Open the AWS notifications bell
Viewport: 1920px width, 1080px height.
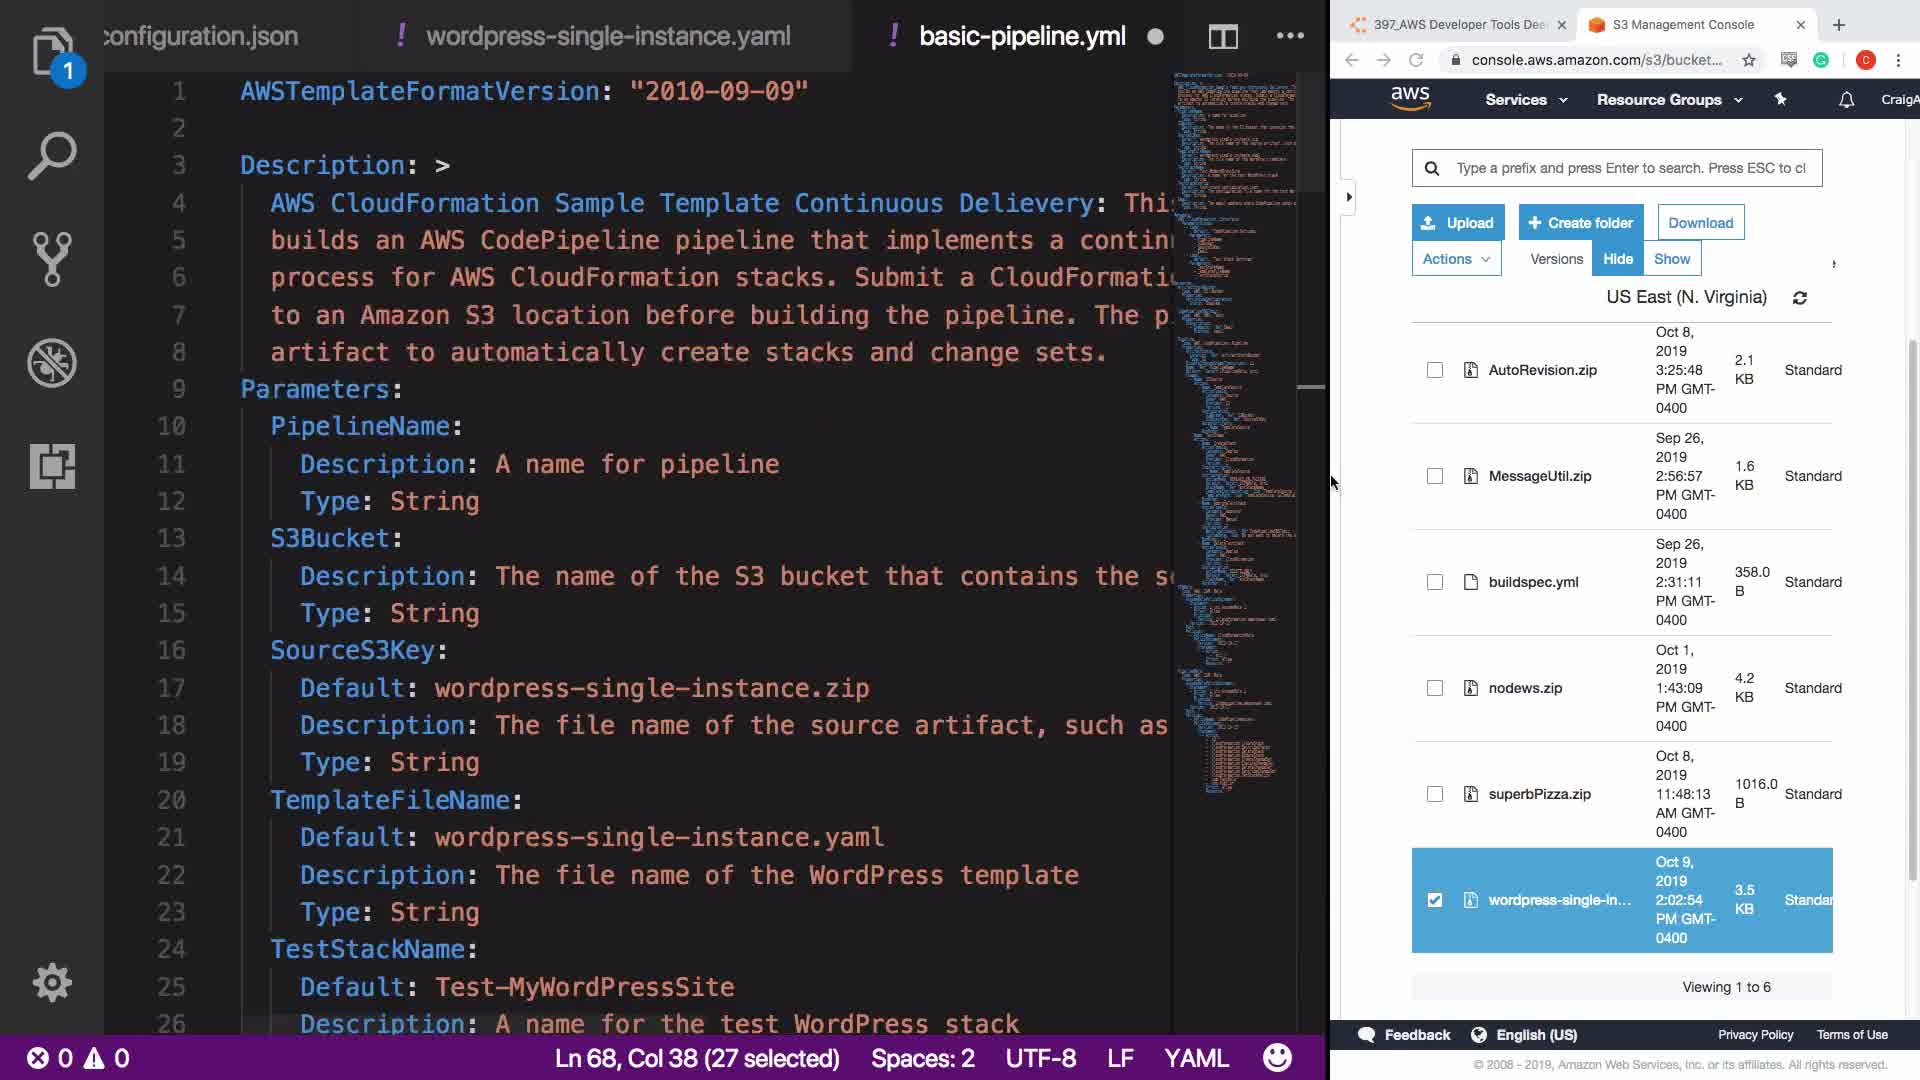tap(1846, 100)
